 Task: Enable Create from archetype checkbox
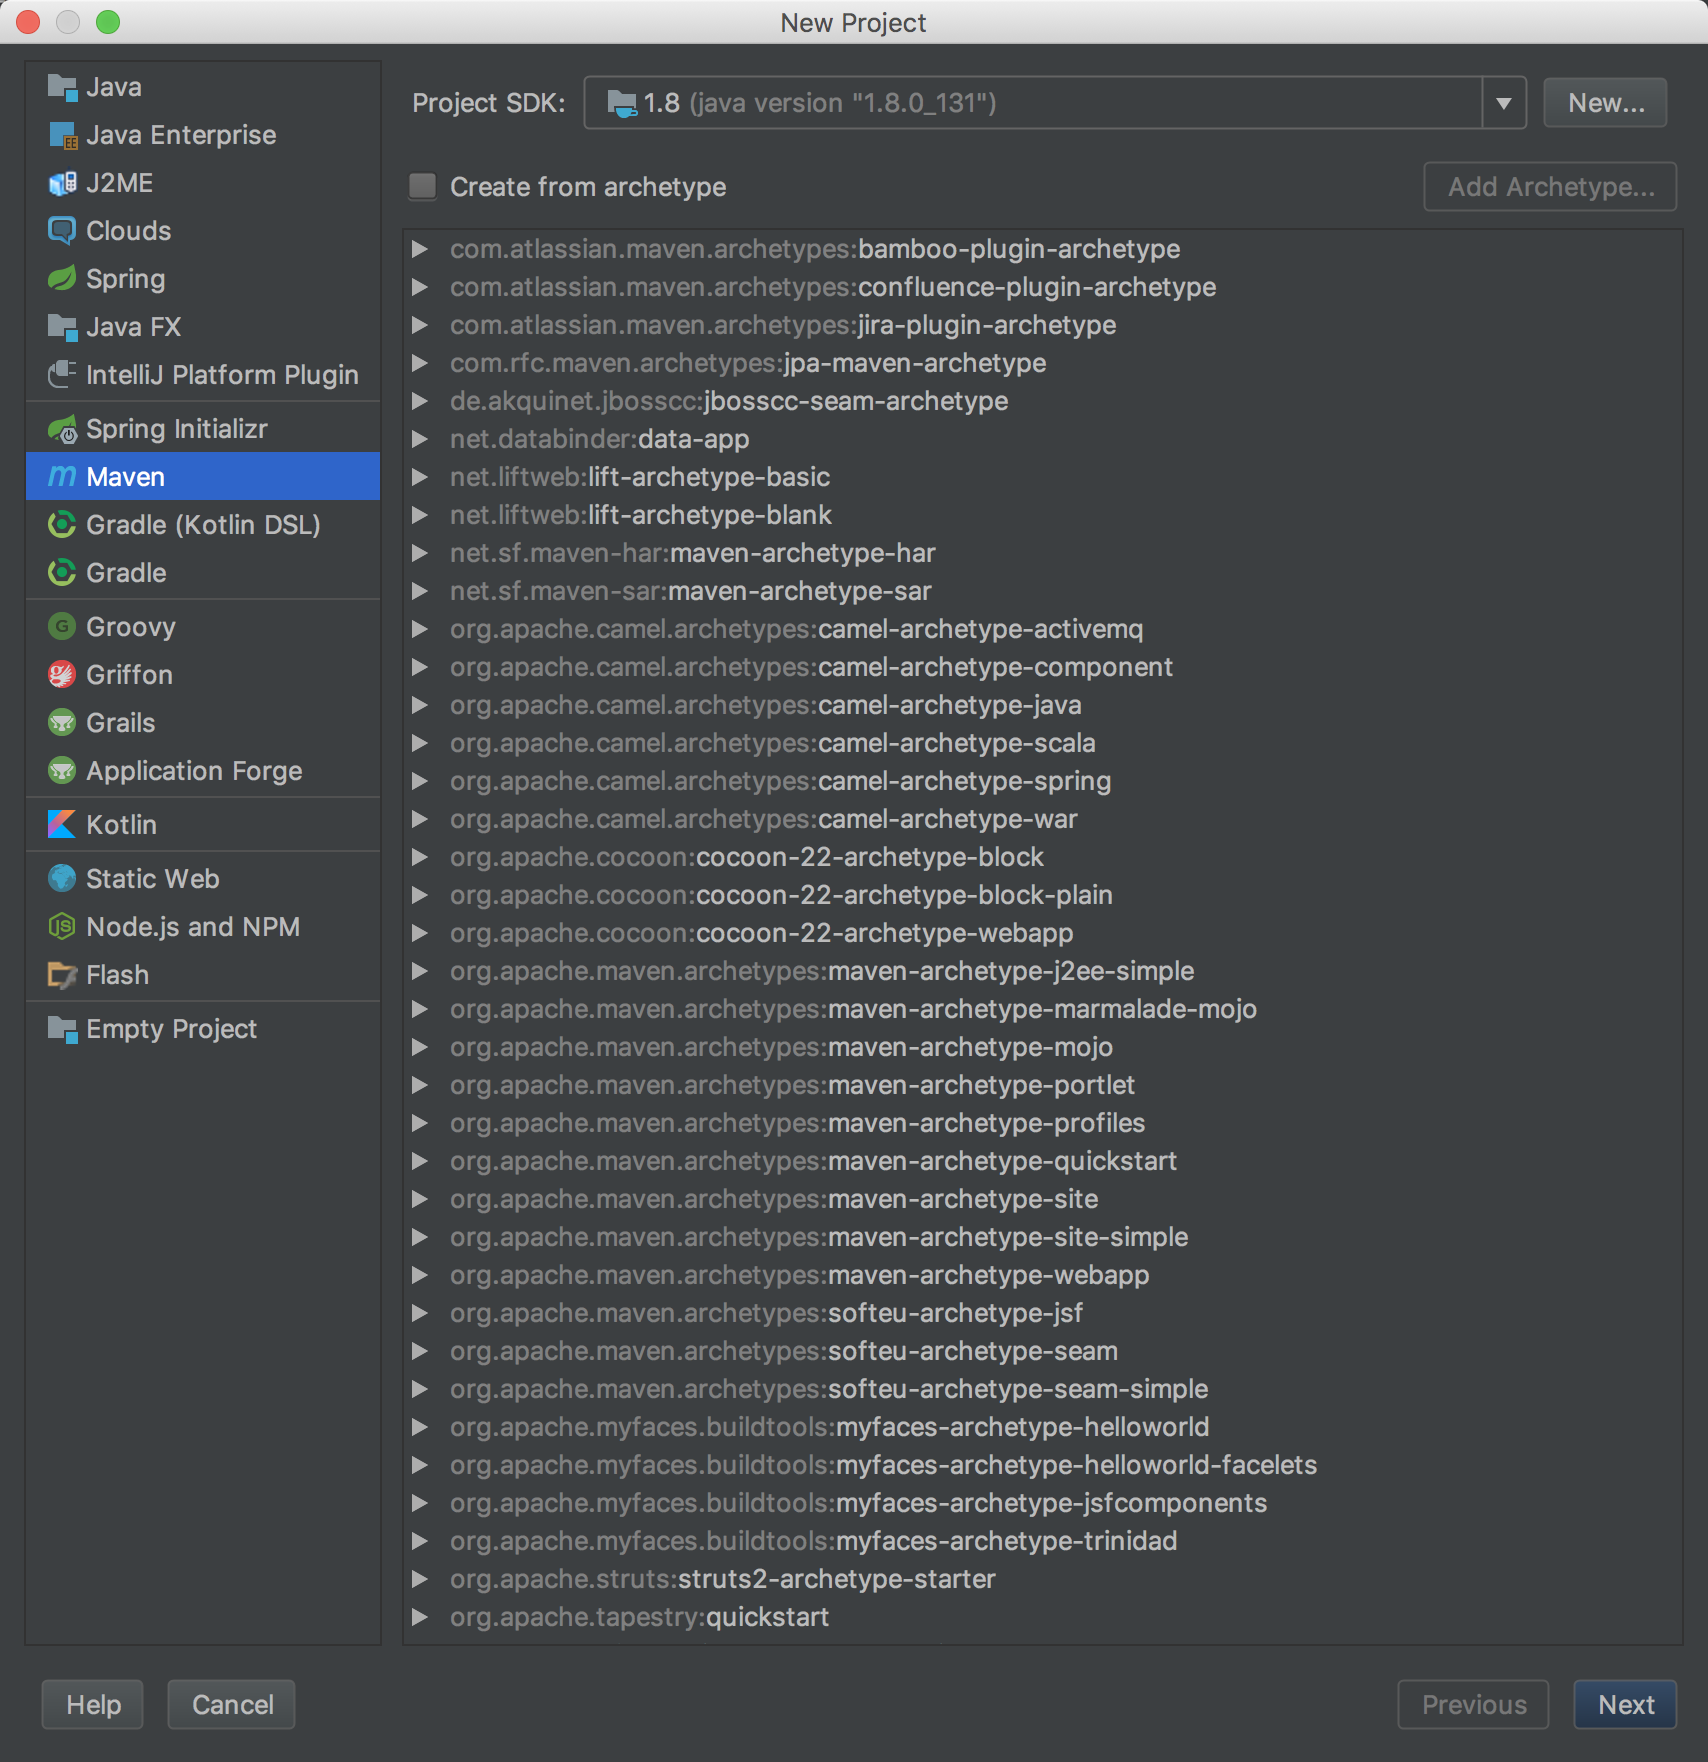(423, 187)
